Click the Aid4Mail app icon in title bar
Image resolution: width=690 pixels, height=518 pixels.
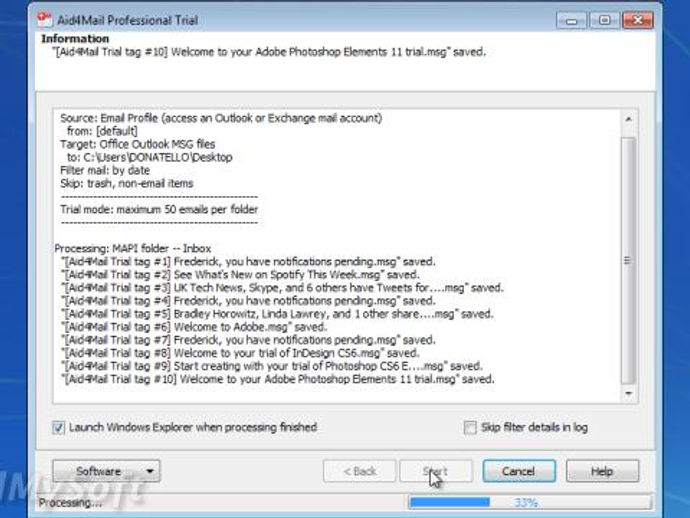click(44, 20)
